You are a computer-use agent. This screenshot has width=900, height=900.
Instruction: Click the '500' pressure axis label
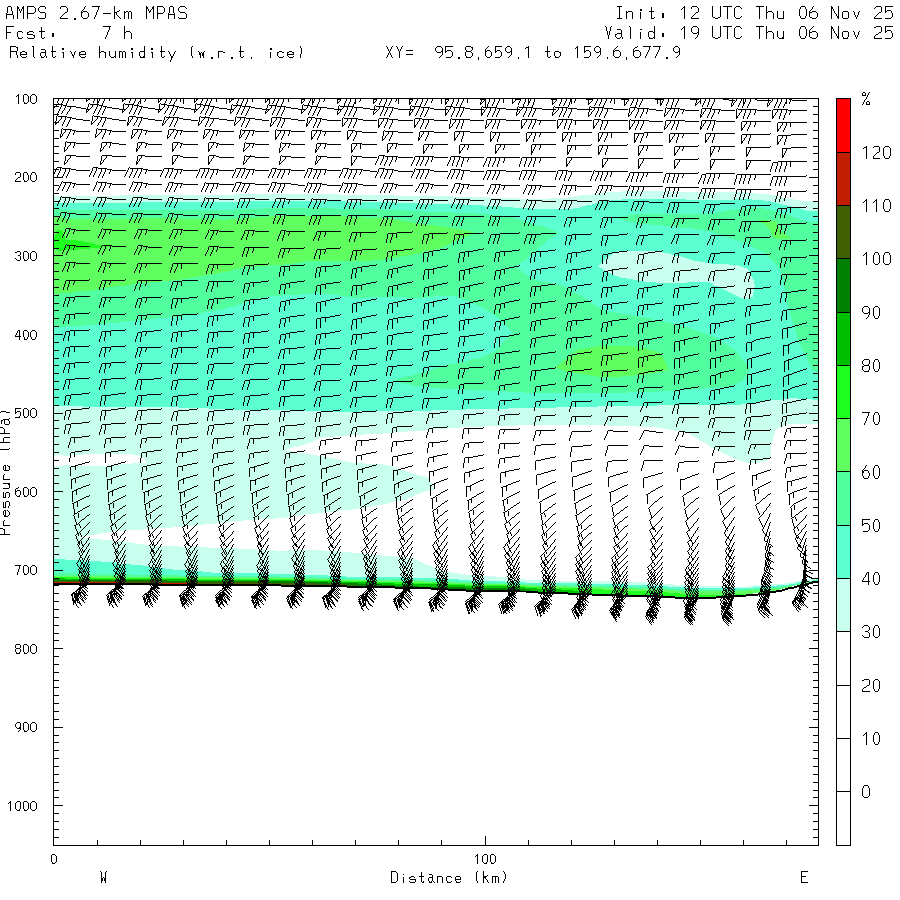(26, 413)
